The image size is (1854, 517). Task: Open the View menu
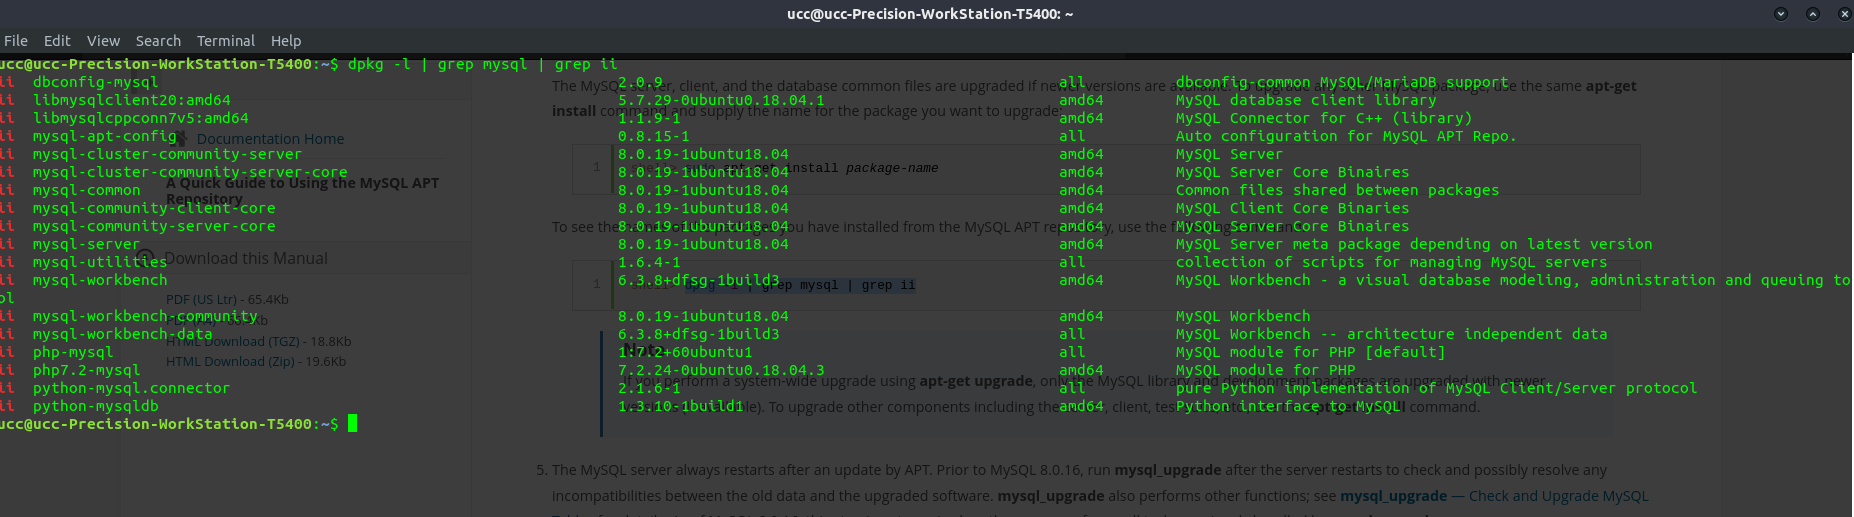[x=103, y=41]
